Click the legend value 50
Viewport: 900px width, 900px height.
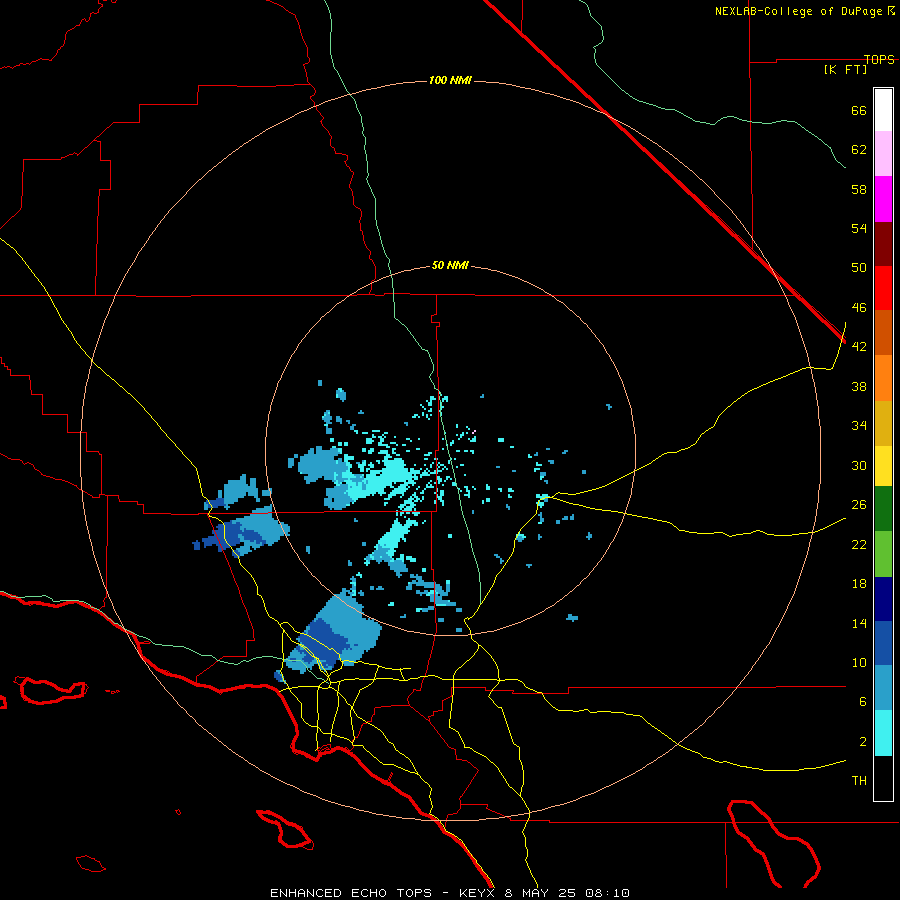click(x=859, y=268)
